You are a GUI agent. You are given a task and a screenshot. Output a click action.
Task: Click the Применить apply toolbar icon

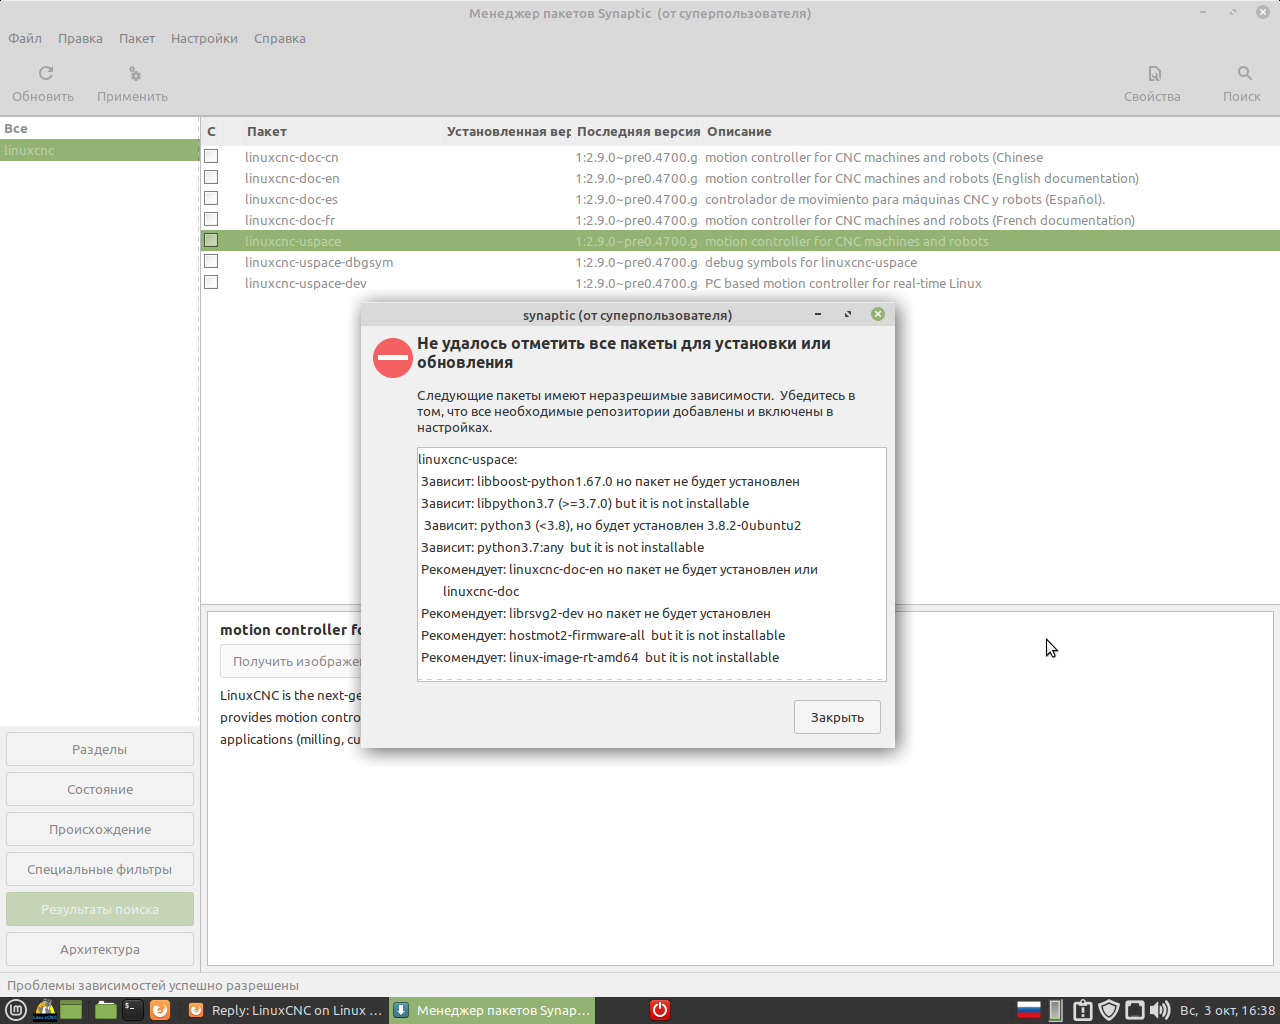[134, 73]
